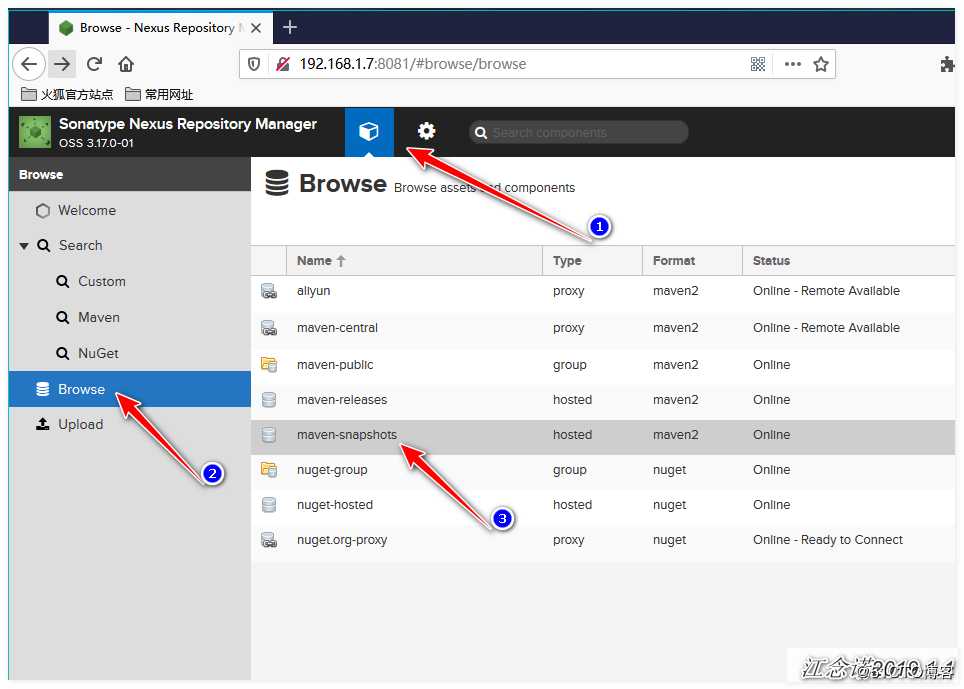
Task: Open the 火狐官方站点 bookmarks folder
Action: [67, 94]
